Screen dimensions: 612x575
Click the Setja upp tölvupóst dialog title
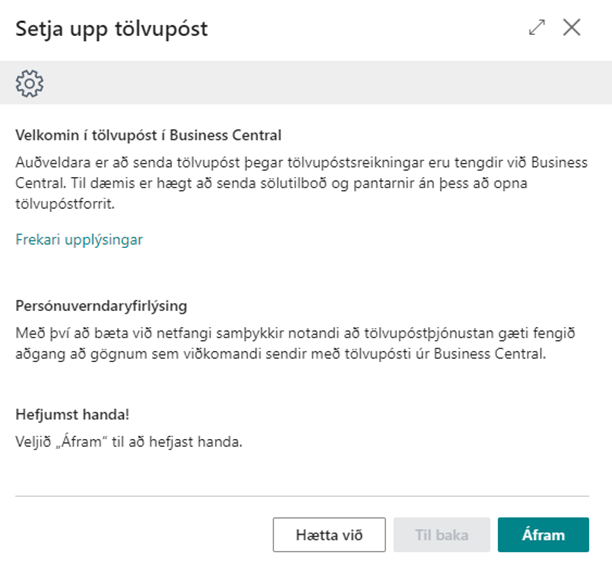click(111, 28)
